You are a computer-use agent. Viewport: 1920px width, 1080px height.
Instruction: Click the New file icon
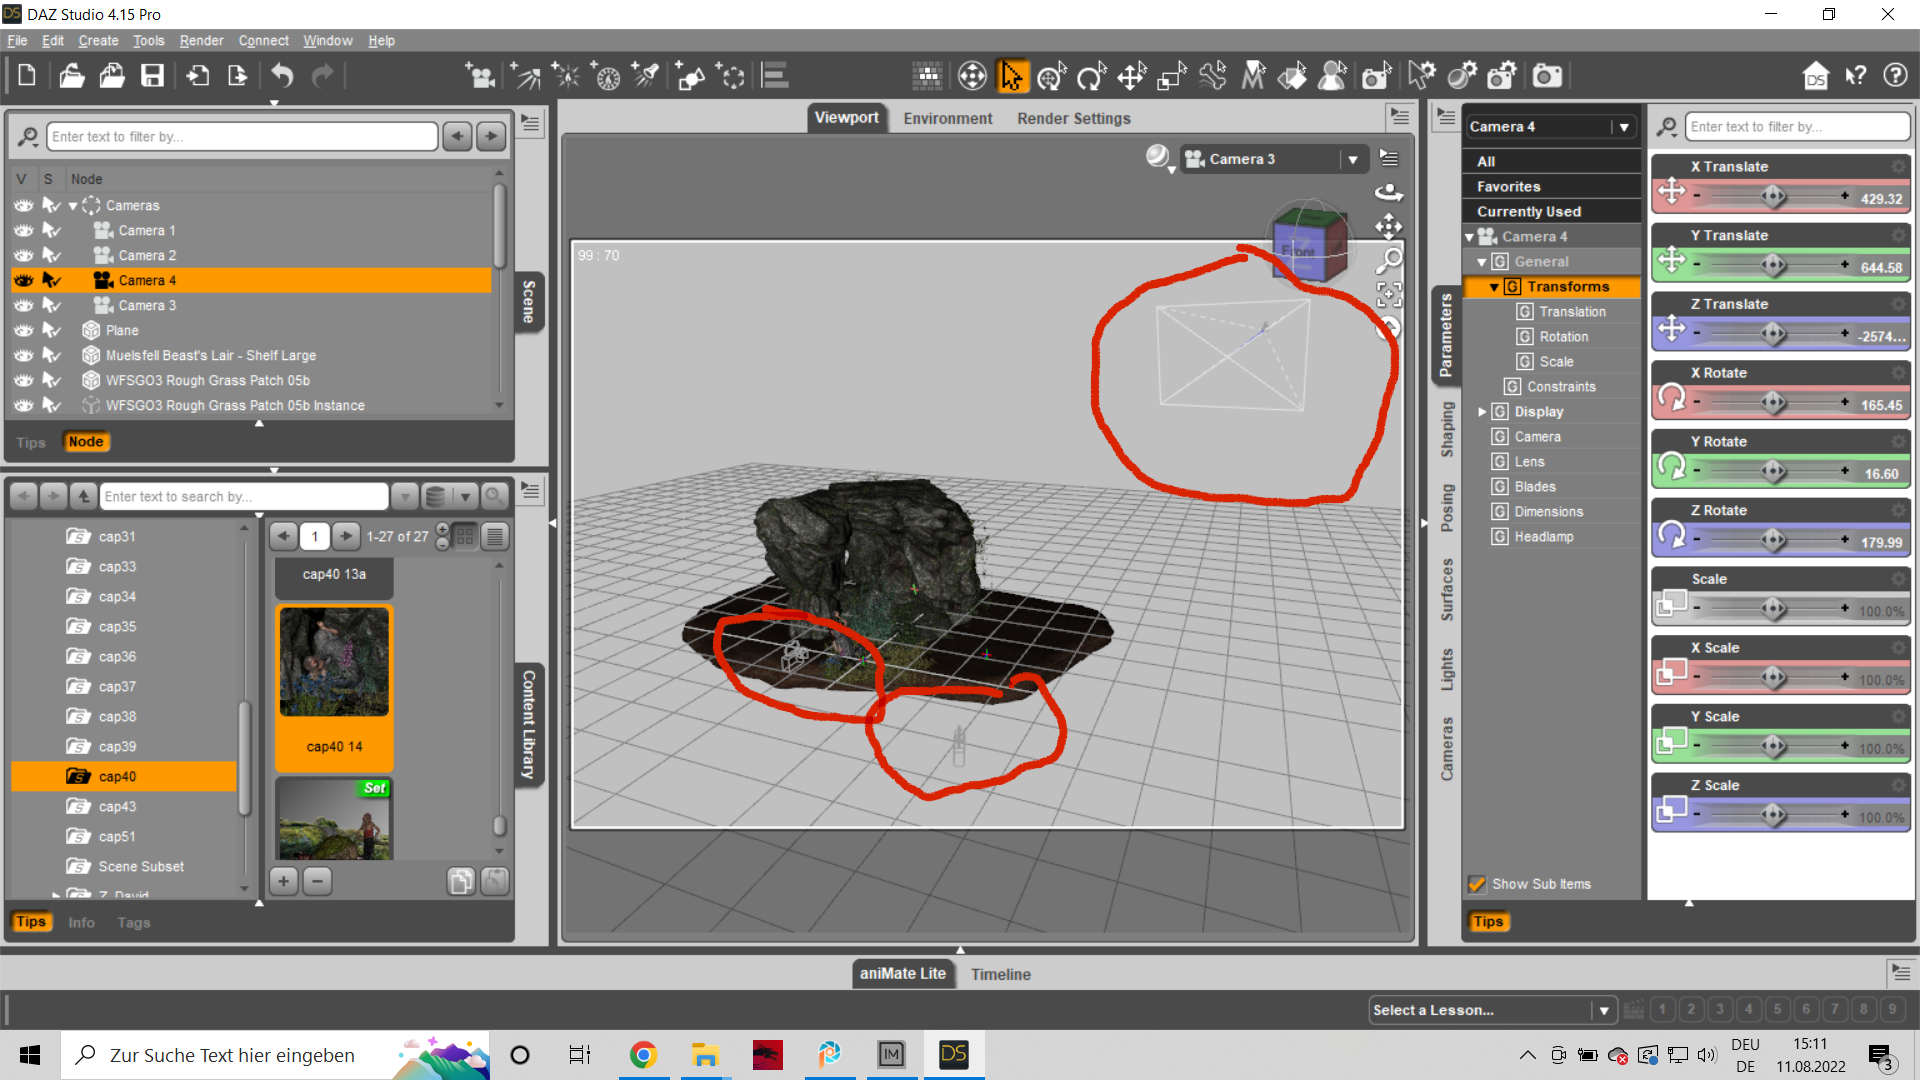pos(27,76)
